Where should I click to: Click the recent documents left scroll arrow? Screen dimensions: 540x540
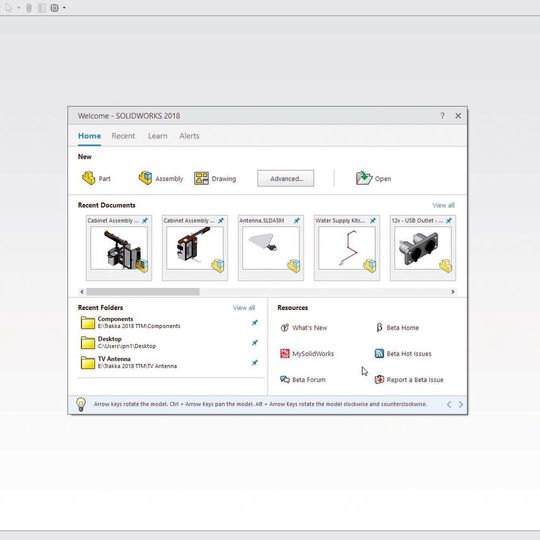tap(82, 292)
